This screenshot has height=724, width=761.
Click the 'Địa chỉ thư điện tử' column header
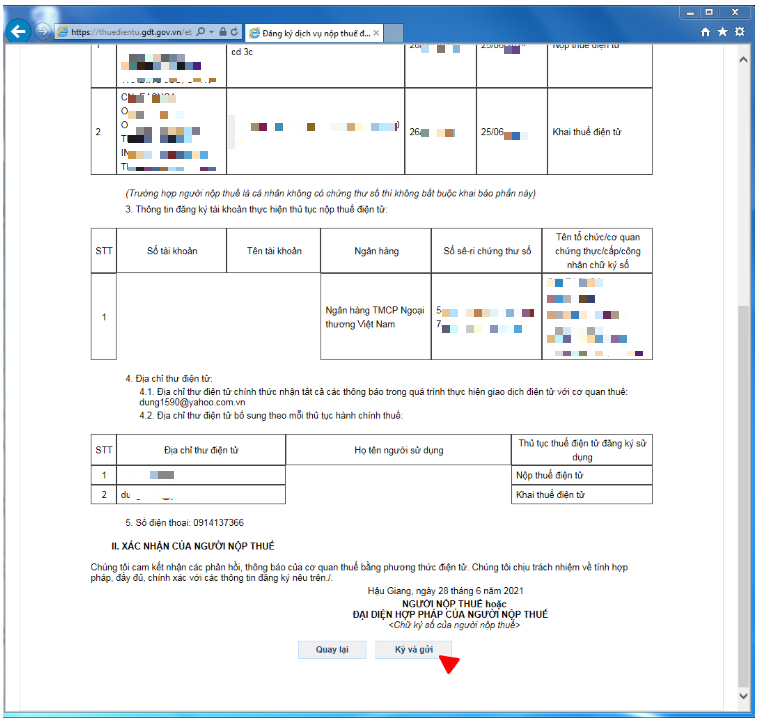[201, 450]
